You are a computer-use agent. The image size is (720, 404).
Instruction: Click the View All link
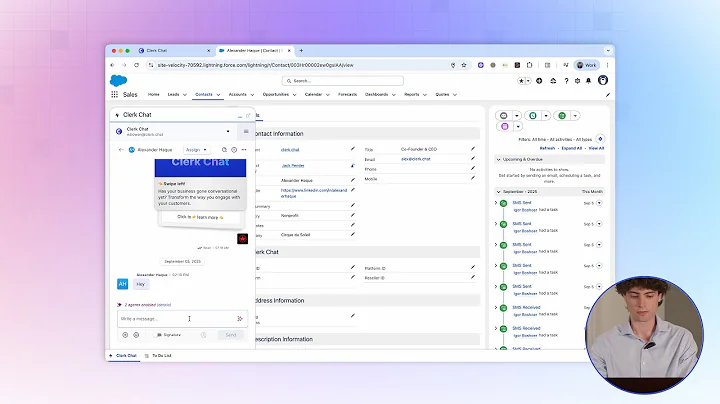click(596, 148)
